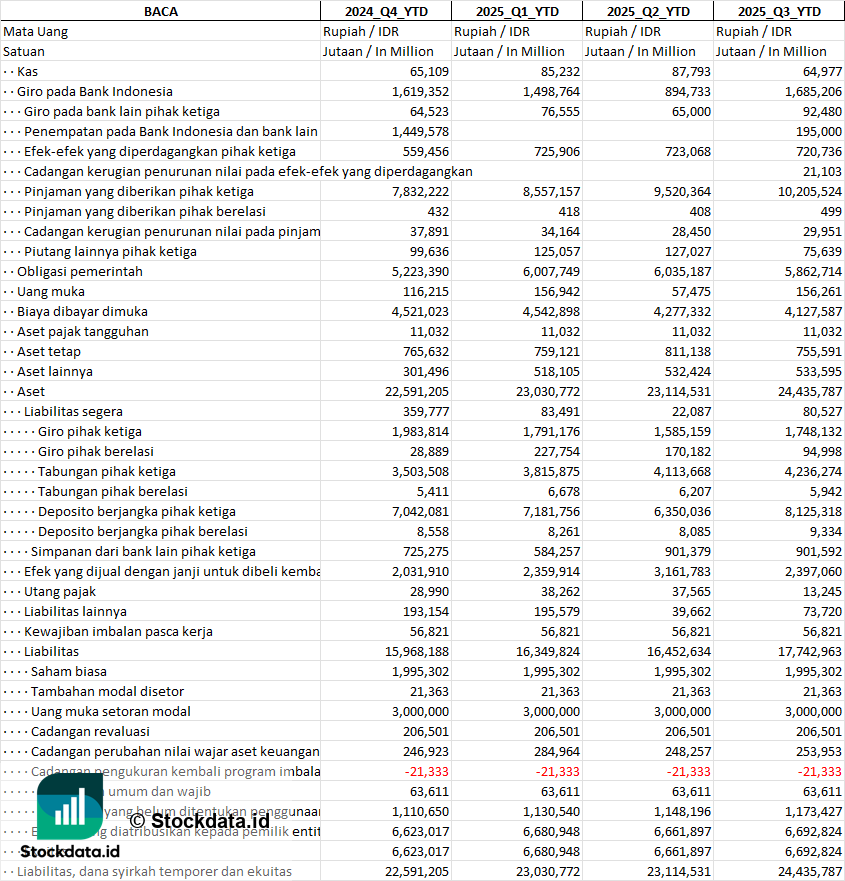This screenshot has width=845, height=881.
Task: Click the Saham biasa row label
Action: (x=69, y=671)
